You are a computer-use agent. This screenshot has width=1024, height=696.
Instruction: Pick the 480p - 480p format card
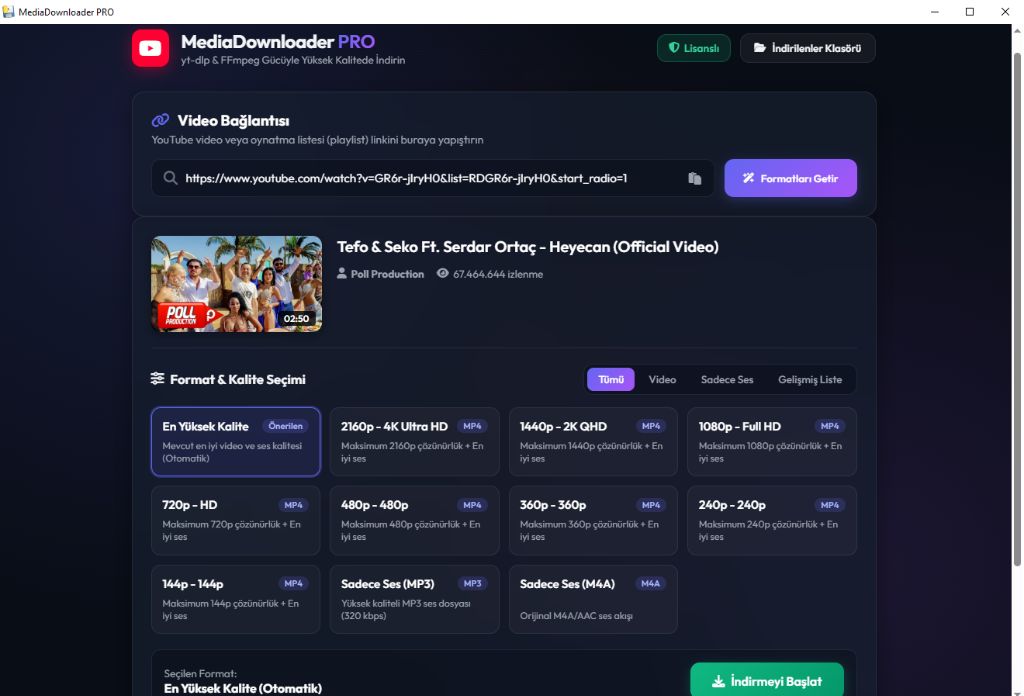point(415,520)
